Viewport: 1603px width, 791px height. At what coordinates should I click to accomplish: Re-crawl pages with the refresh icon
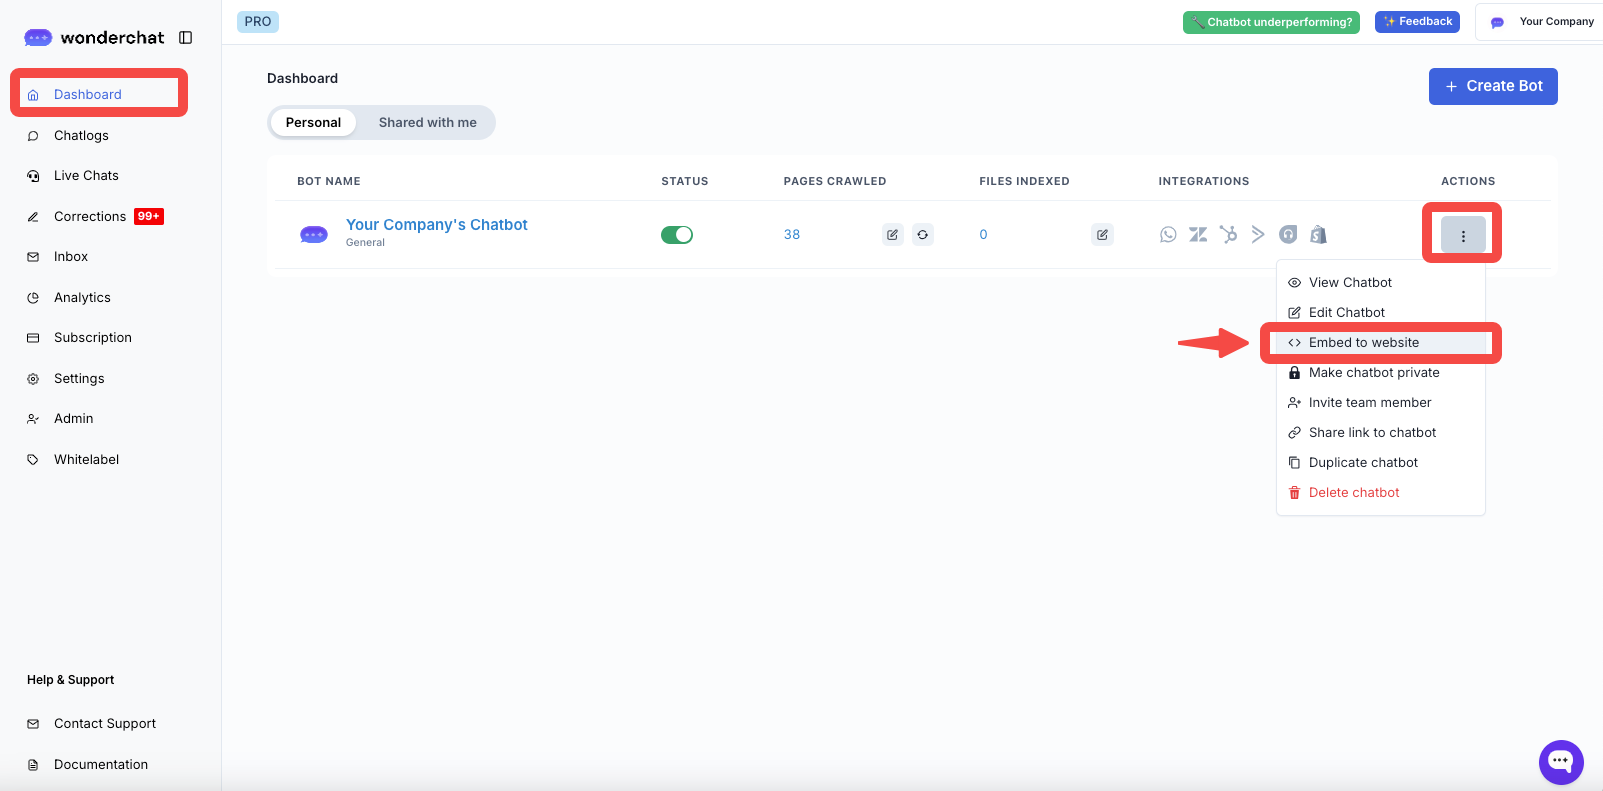pos(922,235)
